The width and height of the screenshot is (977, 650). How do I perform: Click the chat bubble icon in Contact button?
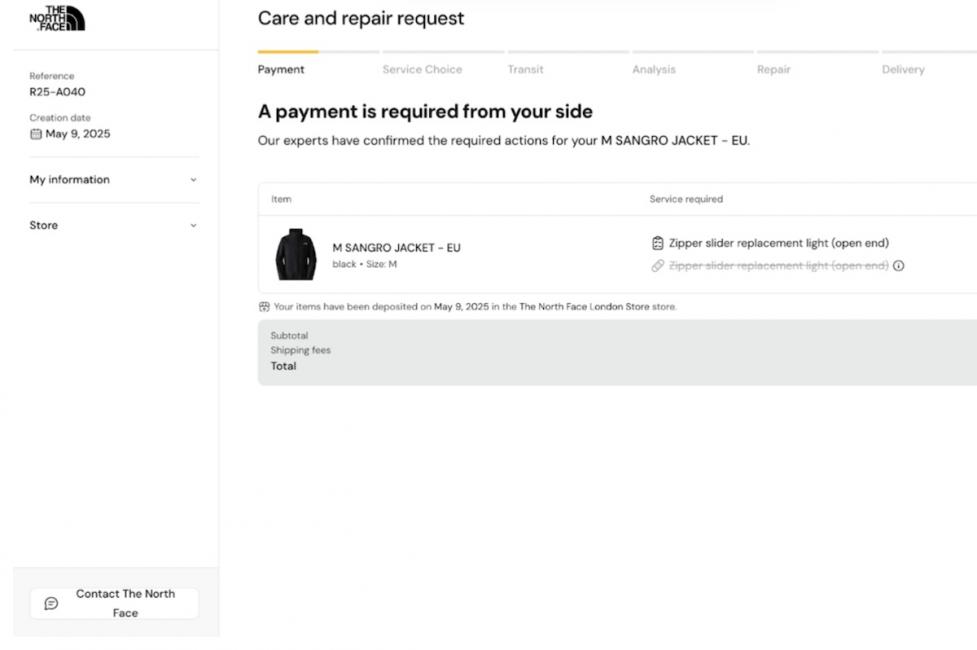coord(51,603)
